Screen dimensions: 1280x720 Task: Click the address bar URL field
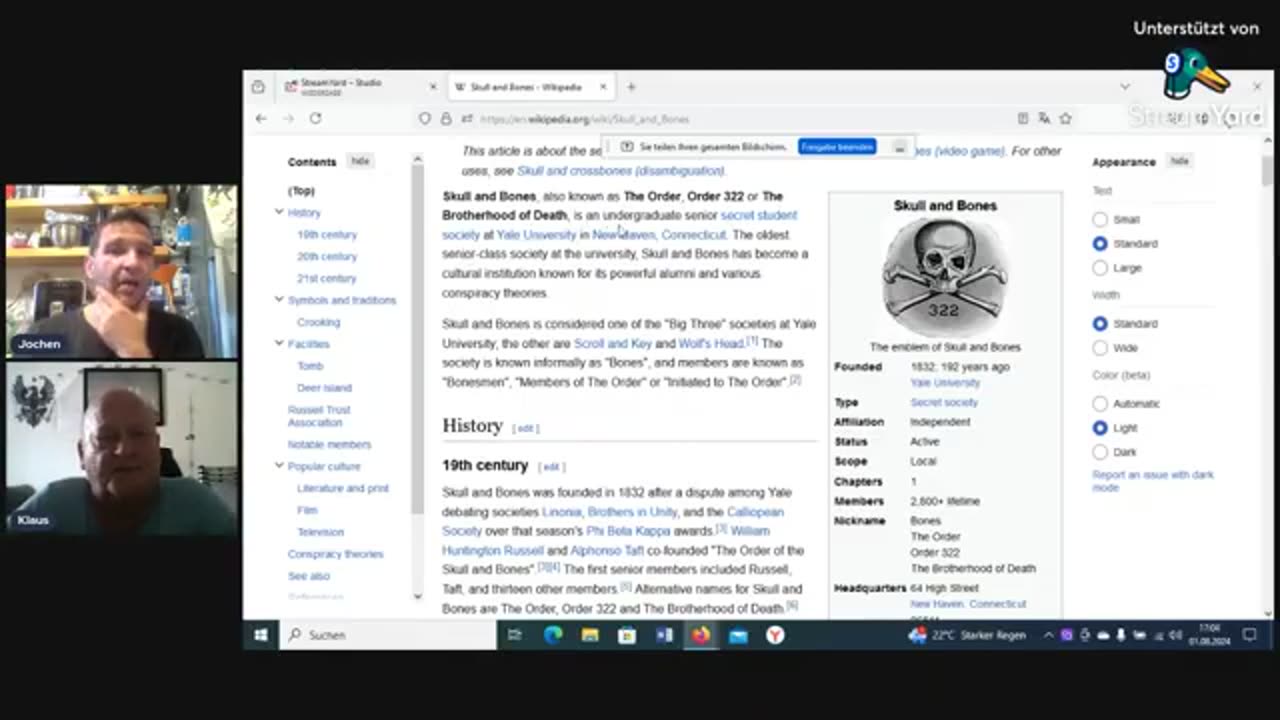(740, 118)
